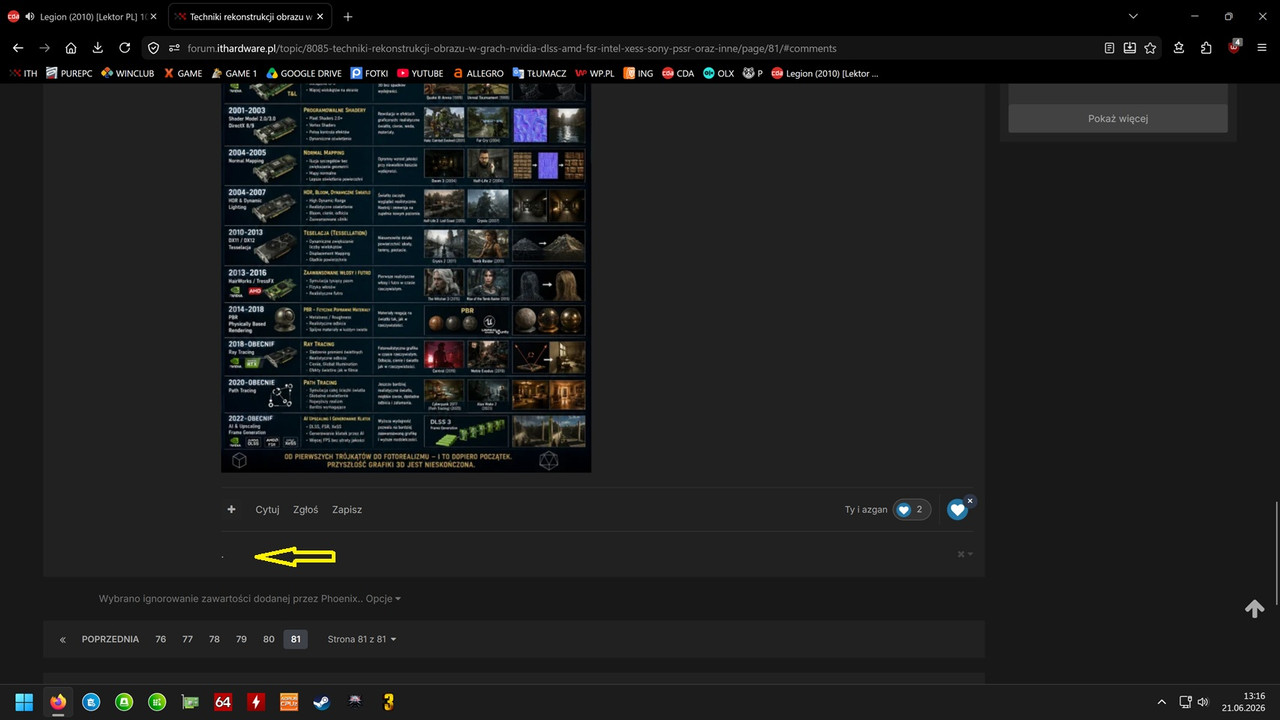Image resolution: width=1280 pixels, height=720 pixels.
Task: Open the GAME bookmark
Action: coord(183,73)
